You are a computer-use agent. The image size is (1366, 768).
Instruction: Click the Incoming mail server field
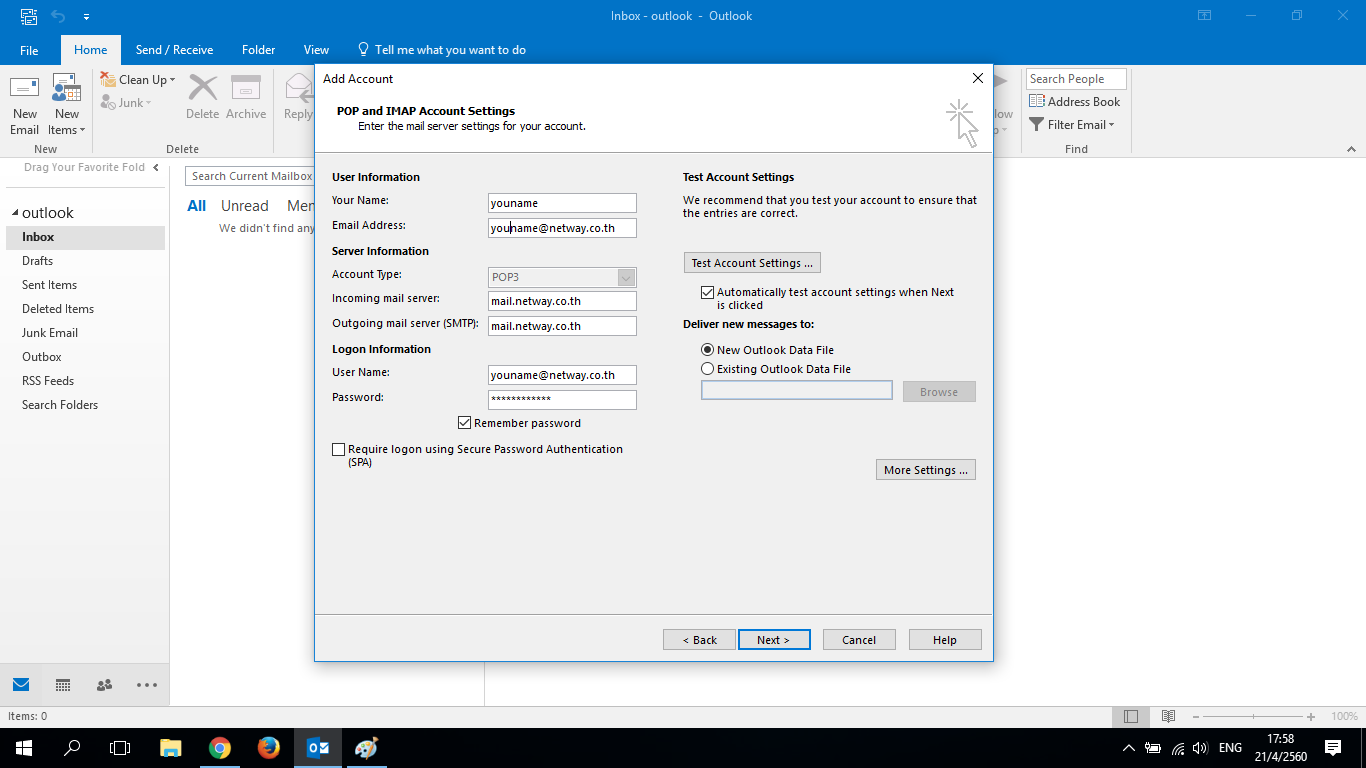[562, 301]
